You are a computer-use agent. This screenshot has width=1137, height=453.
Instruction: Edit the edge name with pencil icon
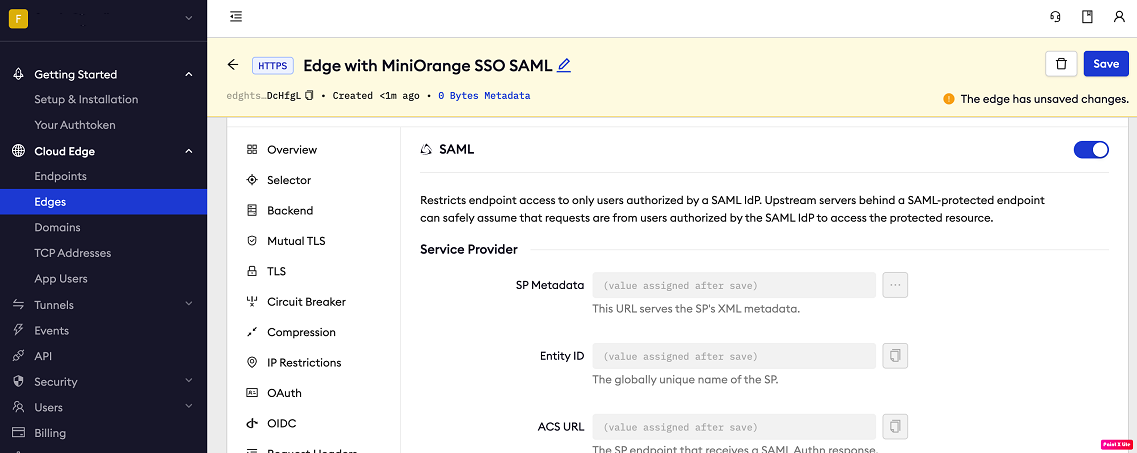tap(564, 65)
